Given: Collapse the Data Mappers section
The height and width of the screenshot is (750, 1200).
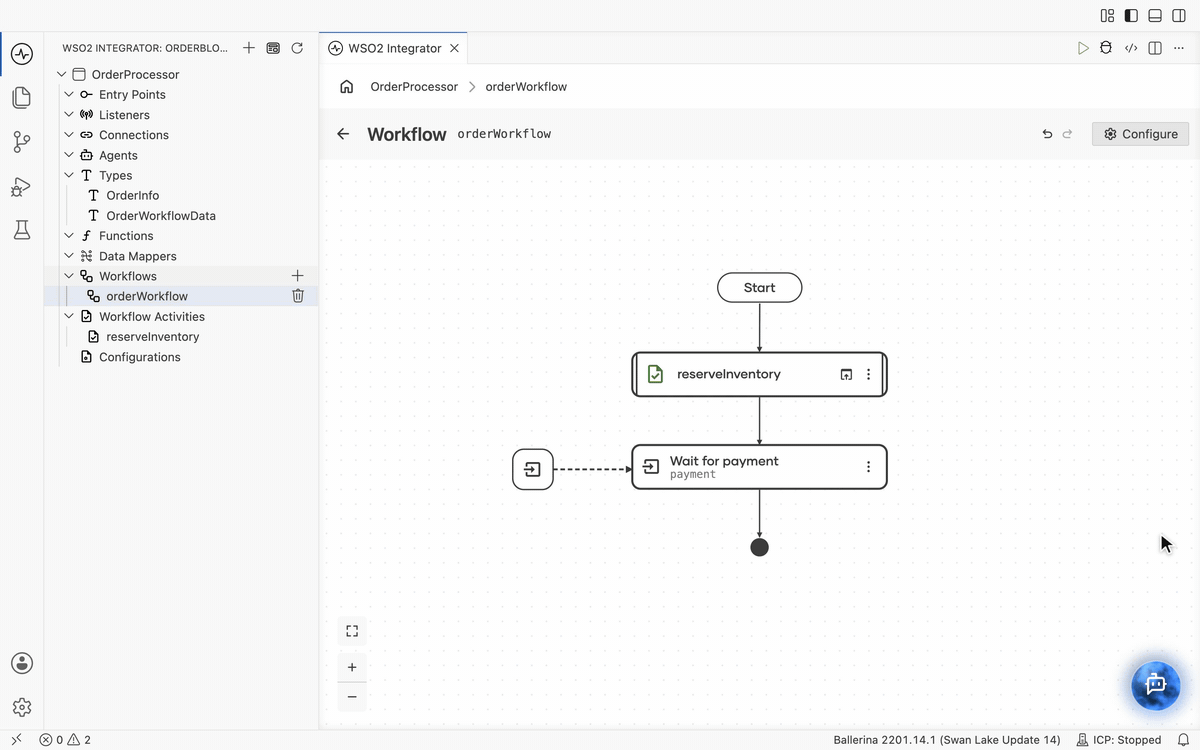Looking at the screenshot, I should tap(69, 256).
